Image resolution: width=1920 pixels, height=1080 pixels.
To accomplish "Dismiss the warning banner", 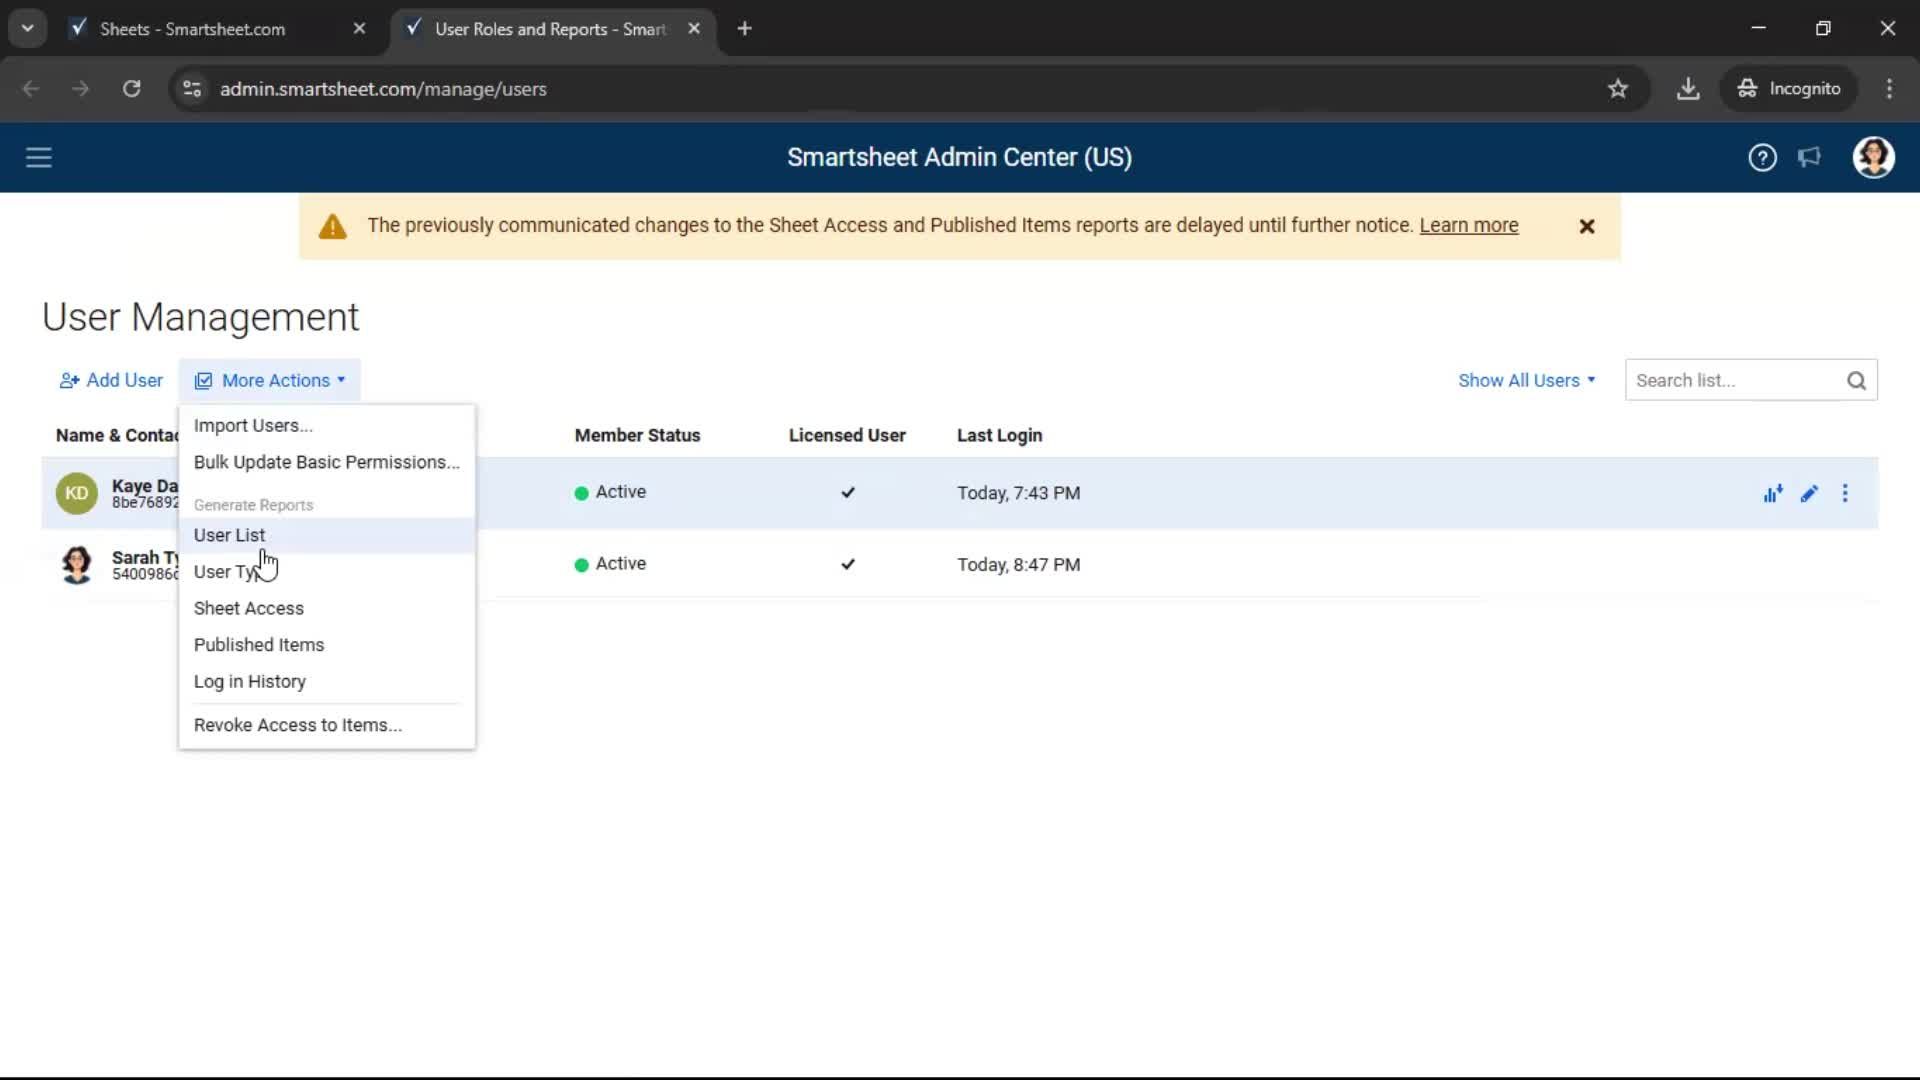I will pyautogui.click(x=1586, y=227).
